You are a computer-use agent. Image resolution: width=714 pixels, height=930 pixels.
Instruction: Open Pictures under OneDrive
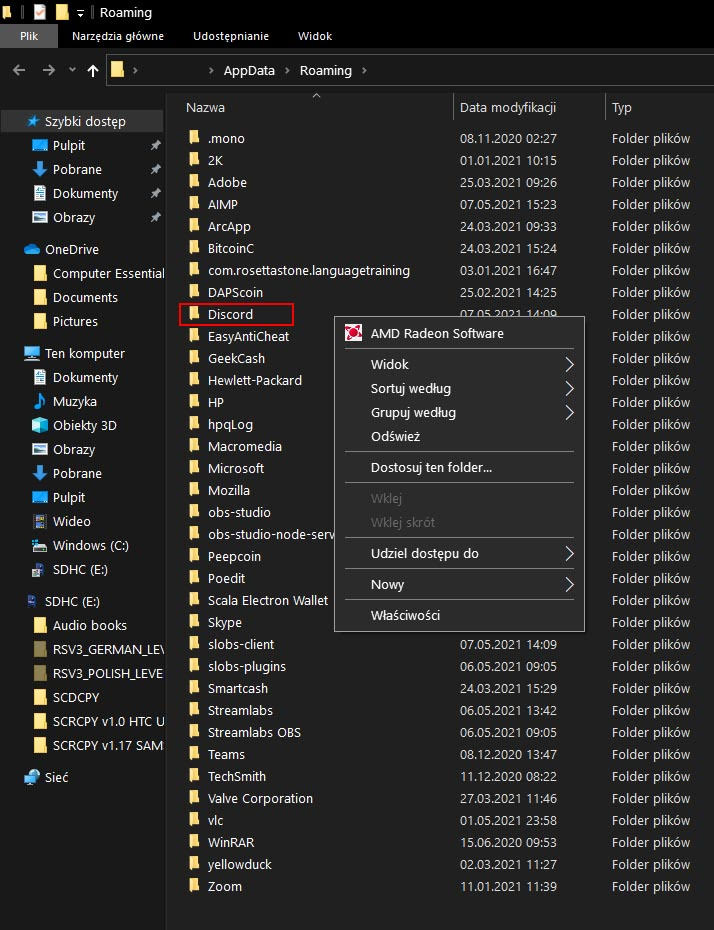[x=75, y=321]
